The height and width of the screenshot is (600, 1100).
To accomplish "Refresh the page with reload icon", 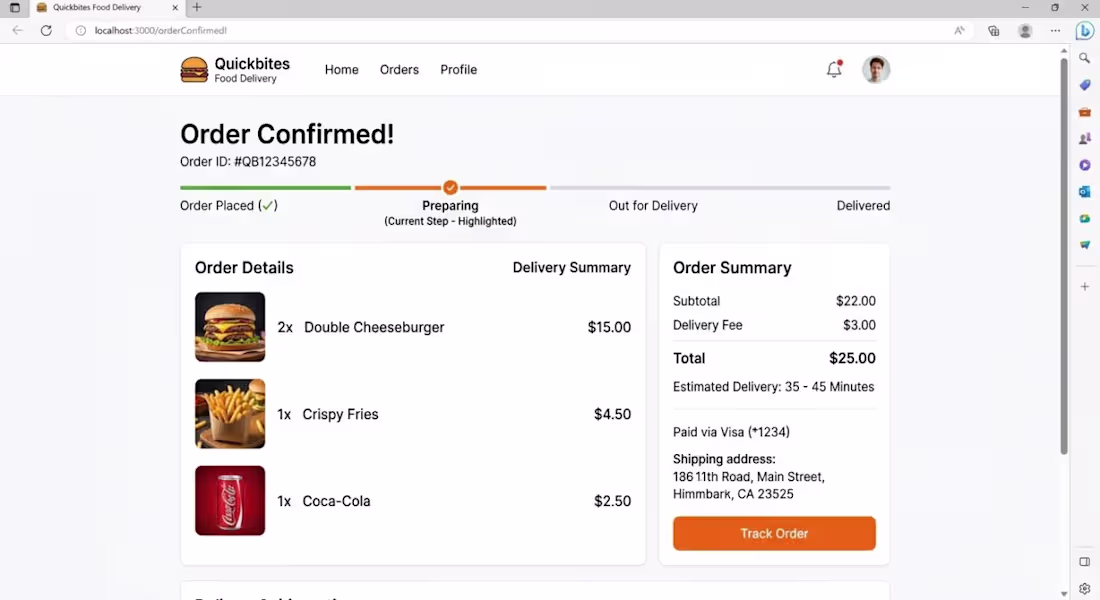I will point(46,30).
